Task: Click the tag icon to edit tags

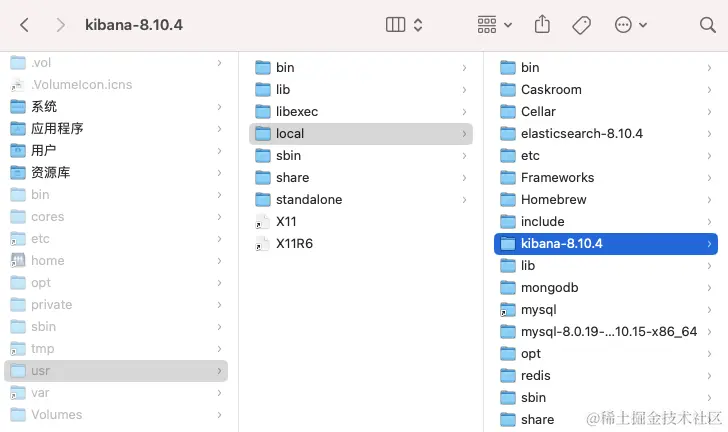Action: click(x=581, y=25)
